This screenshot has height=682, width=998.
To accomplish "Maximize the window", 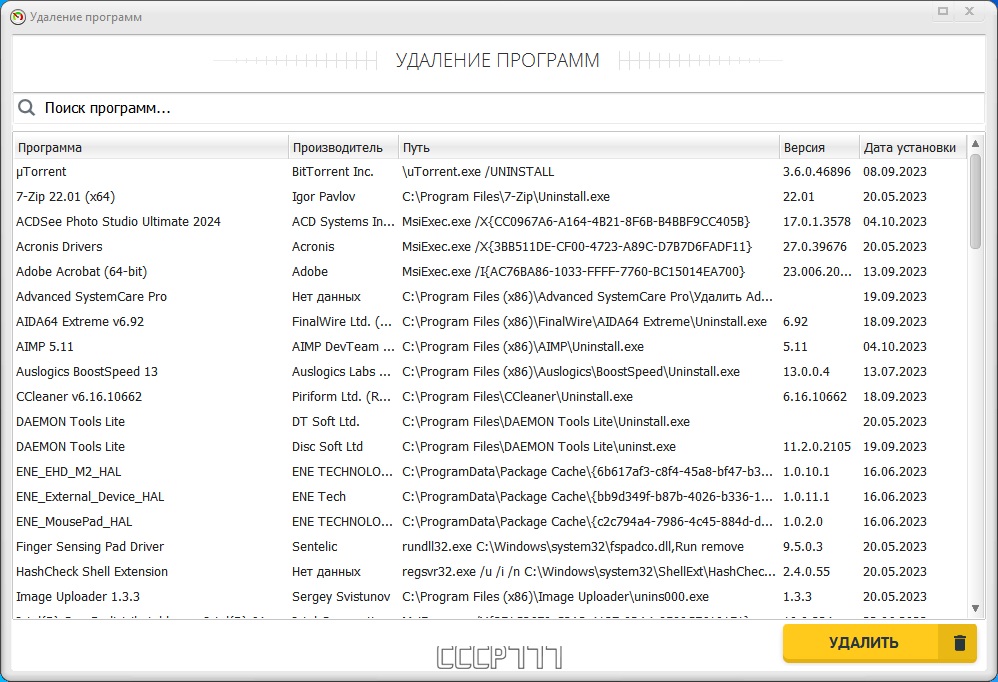I will tap(943, 11).
